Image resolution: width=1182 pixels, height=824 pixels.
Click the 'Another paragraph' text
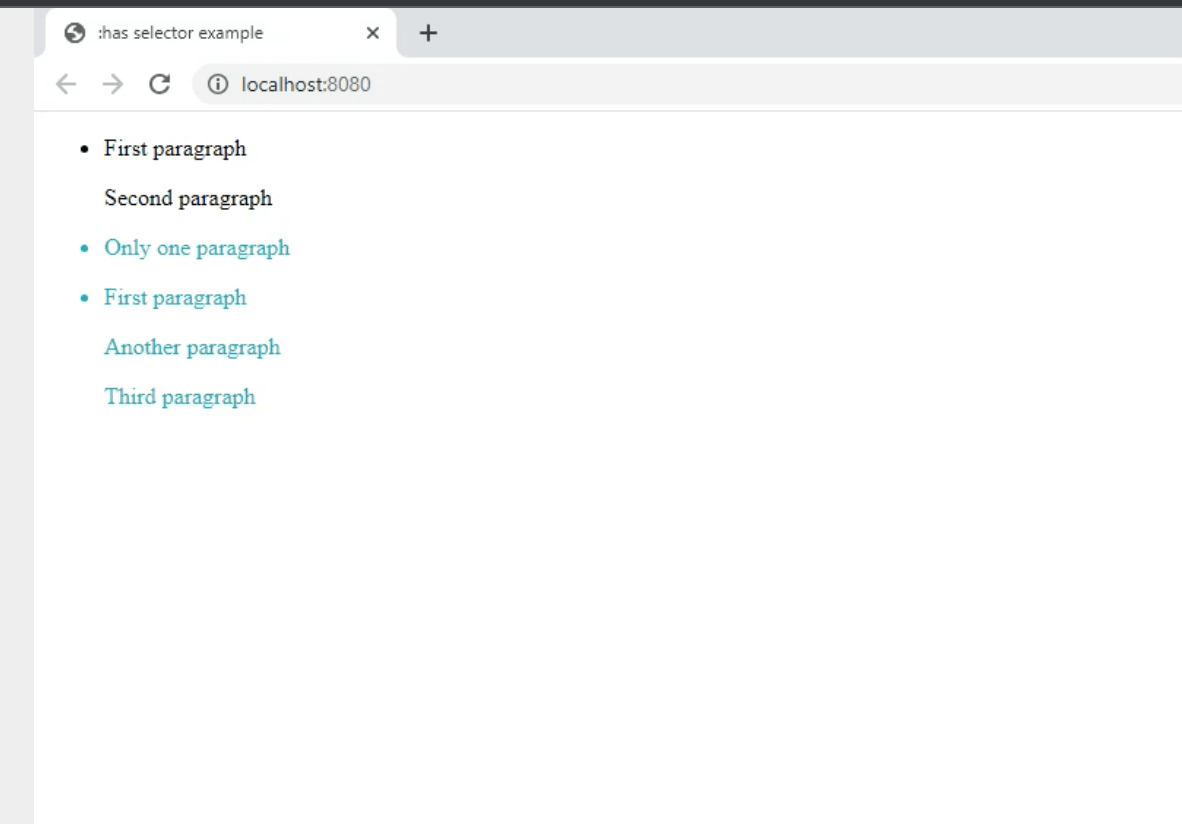192,348
